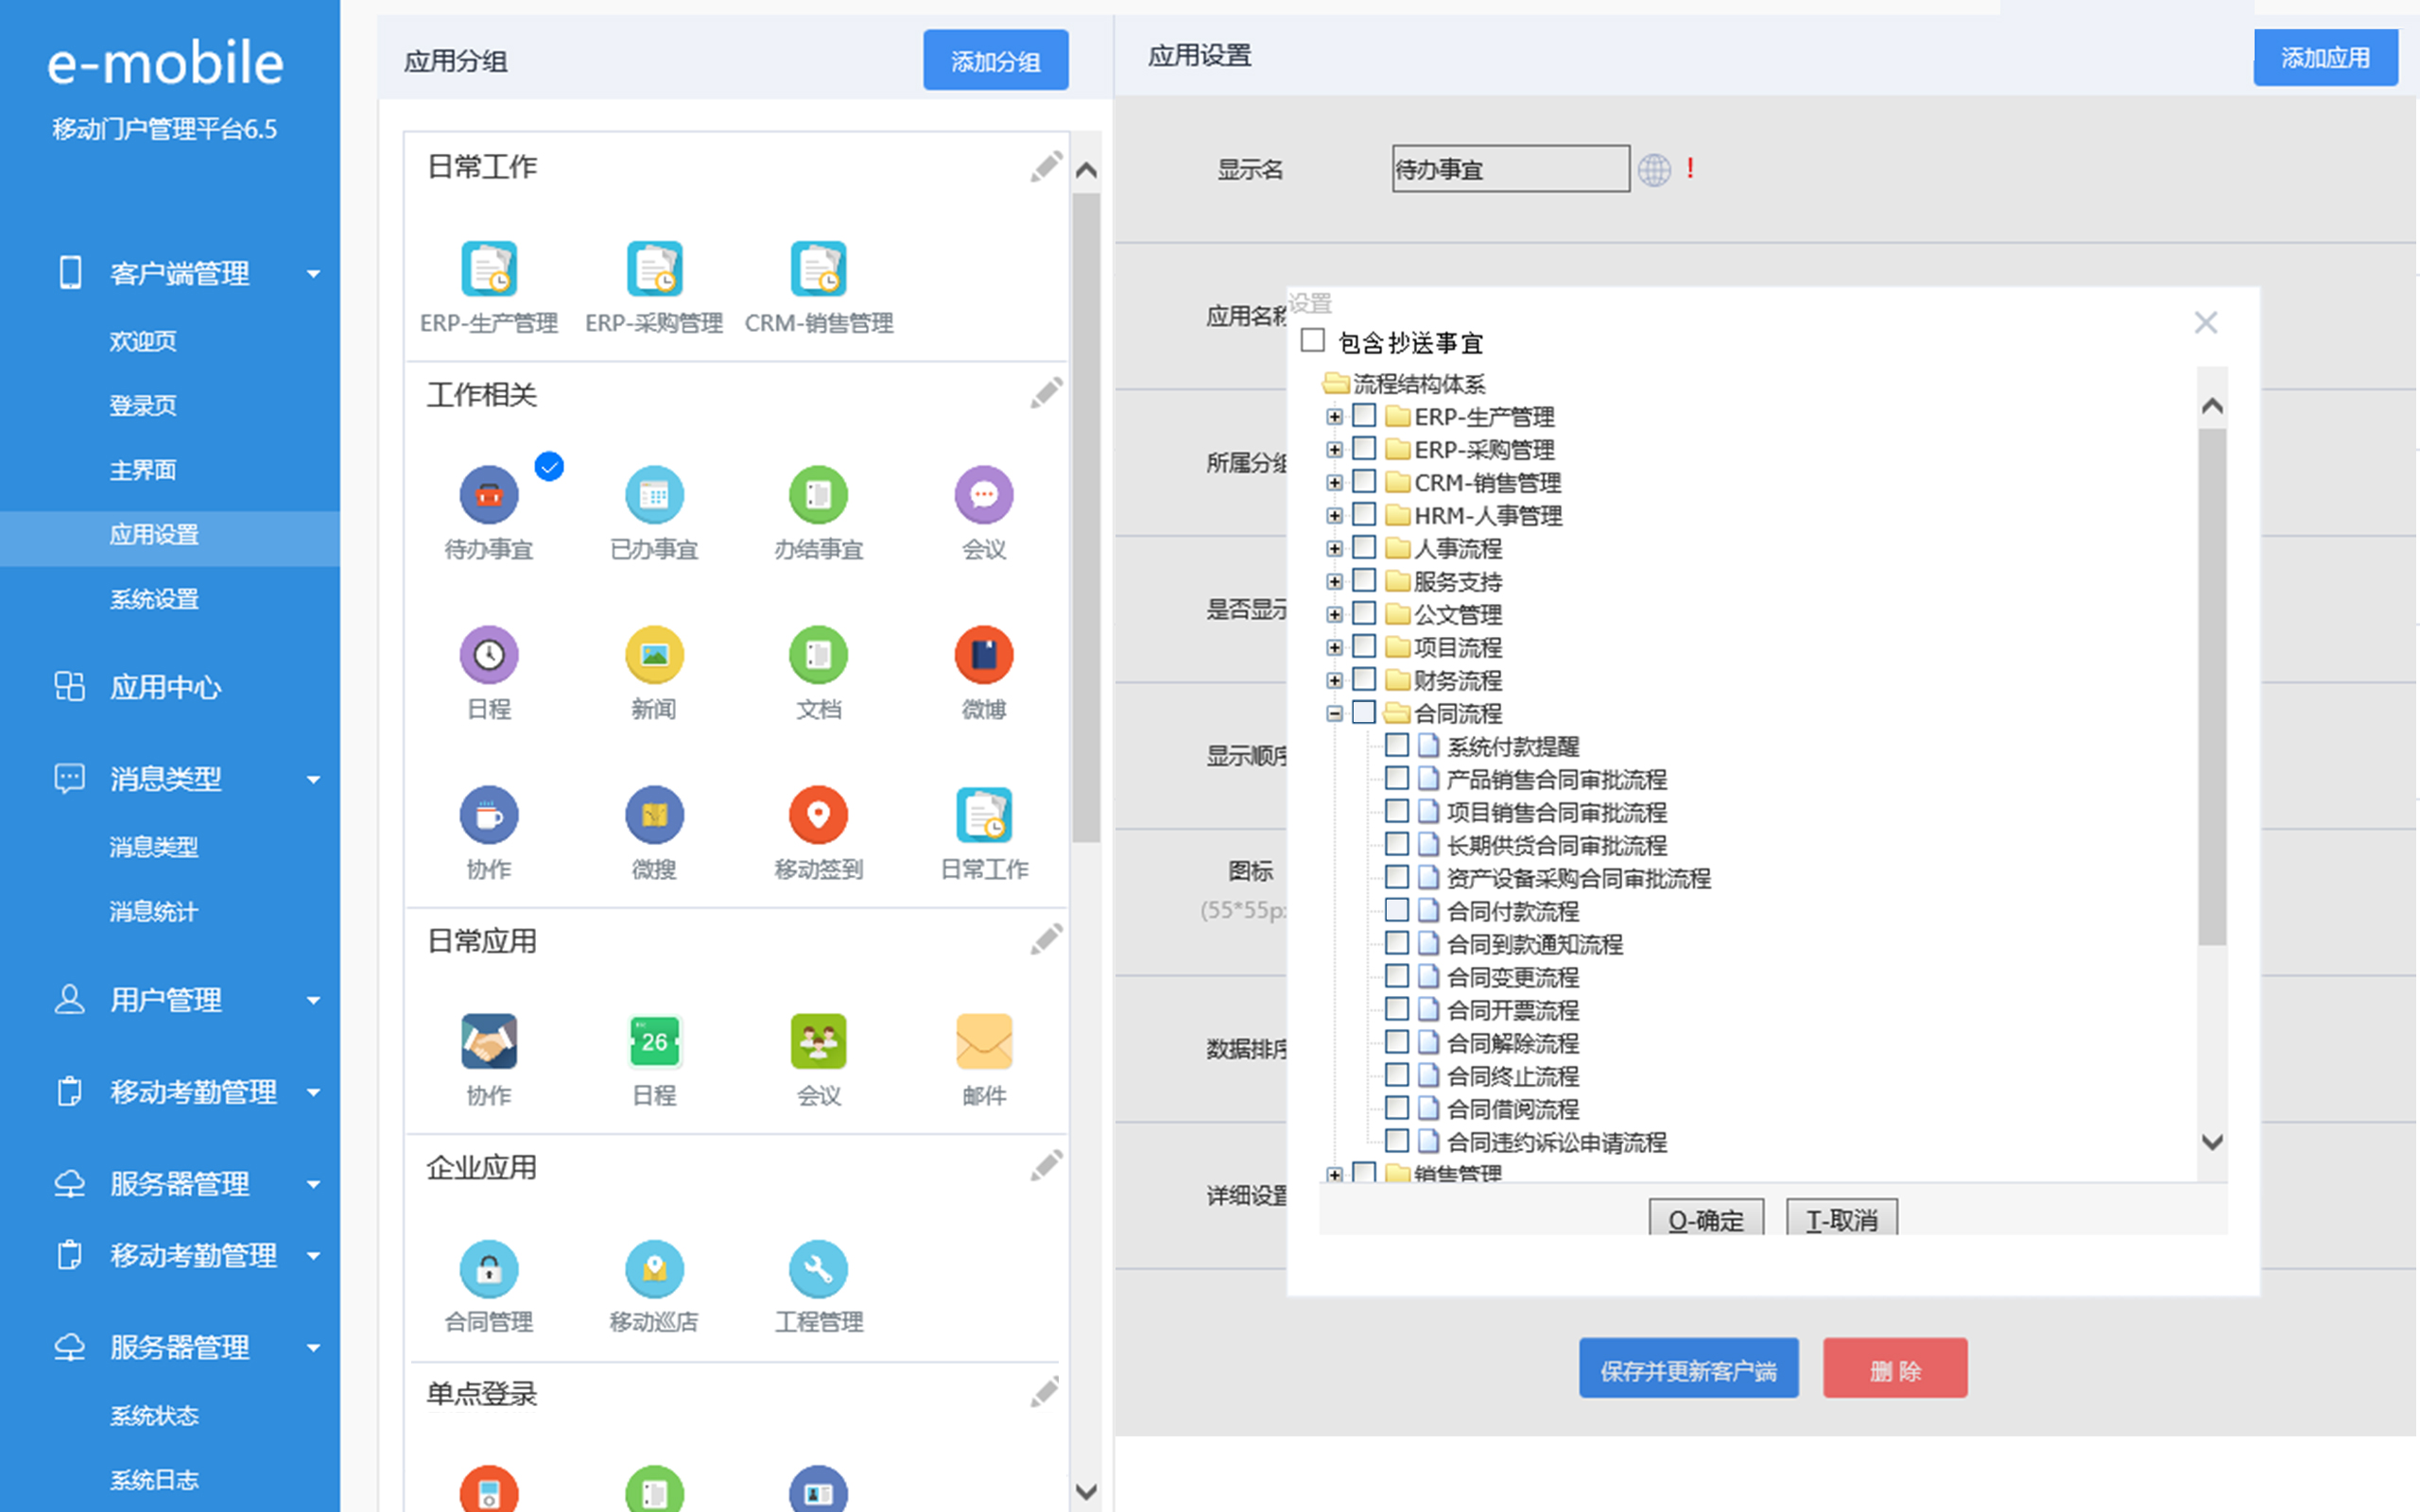This screenshot has height=1512, width=2420.
Task: Expand the ERP-生产管理 tree node
Action: tap(1334, 417)
